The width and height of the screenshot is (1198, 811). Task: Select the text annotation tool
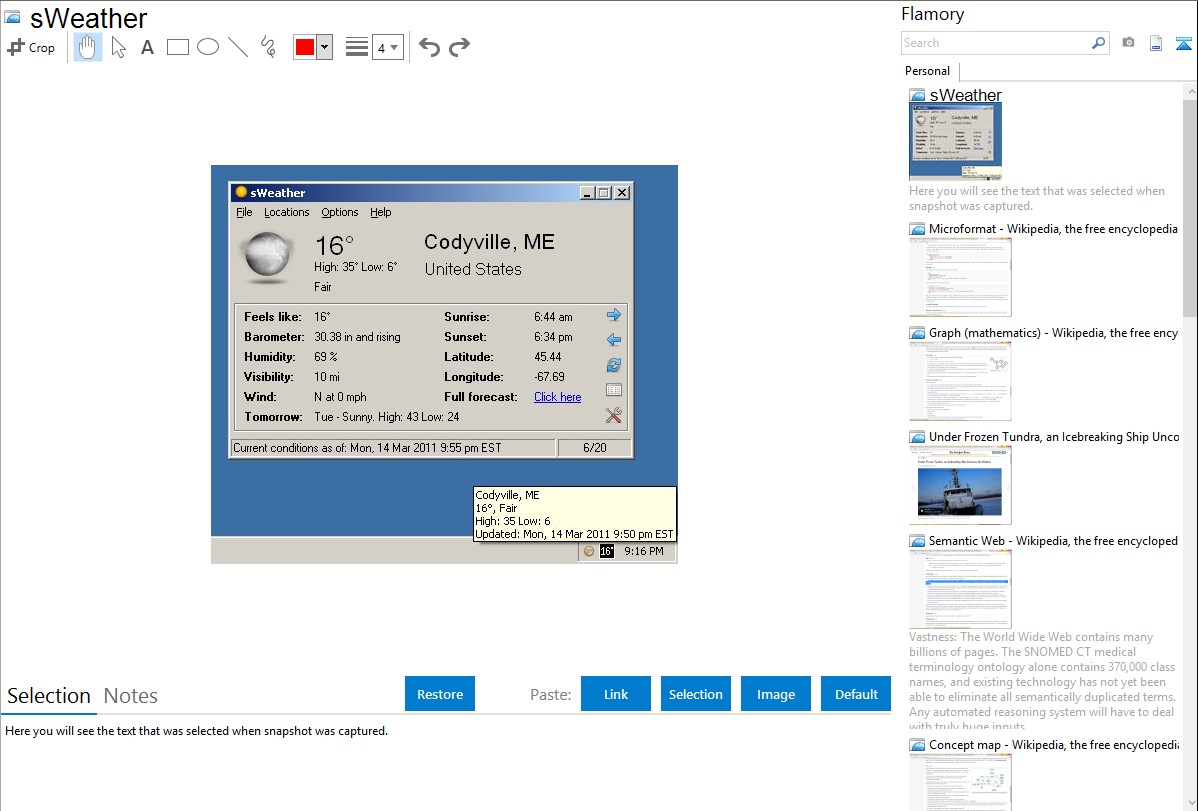point(147,47)
